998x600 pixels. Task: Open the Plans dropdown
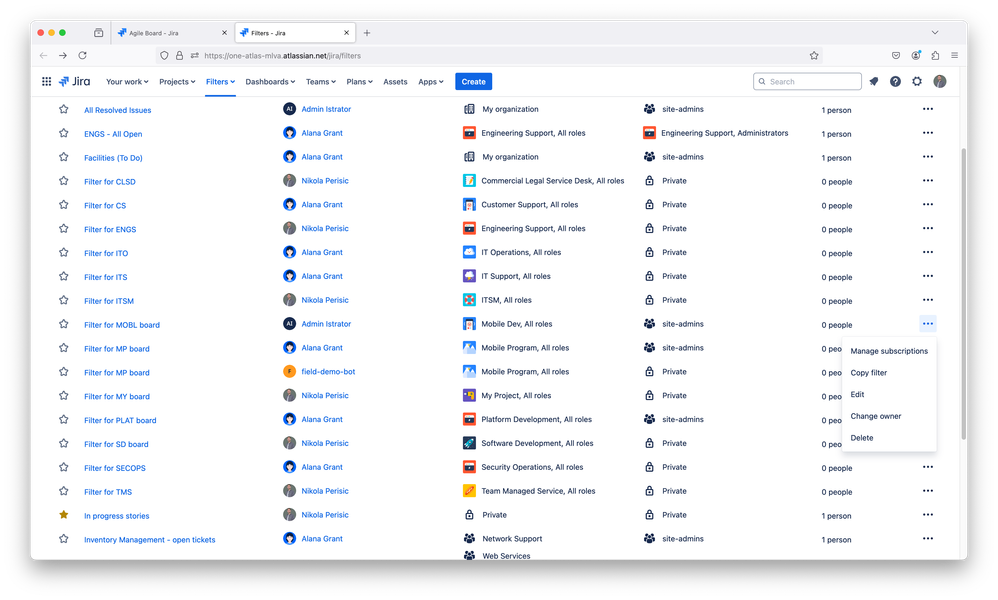click(x=360, y=81)
